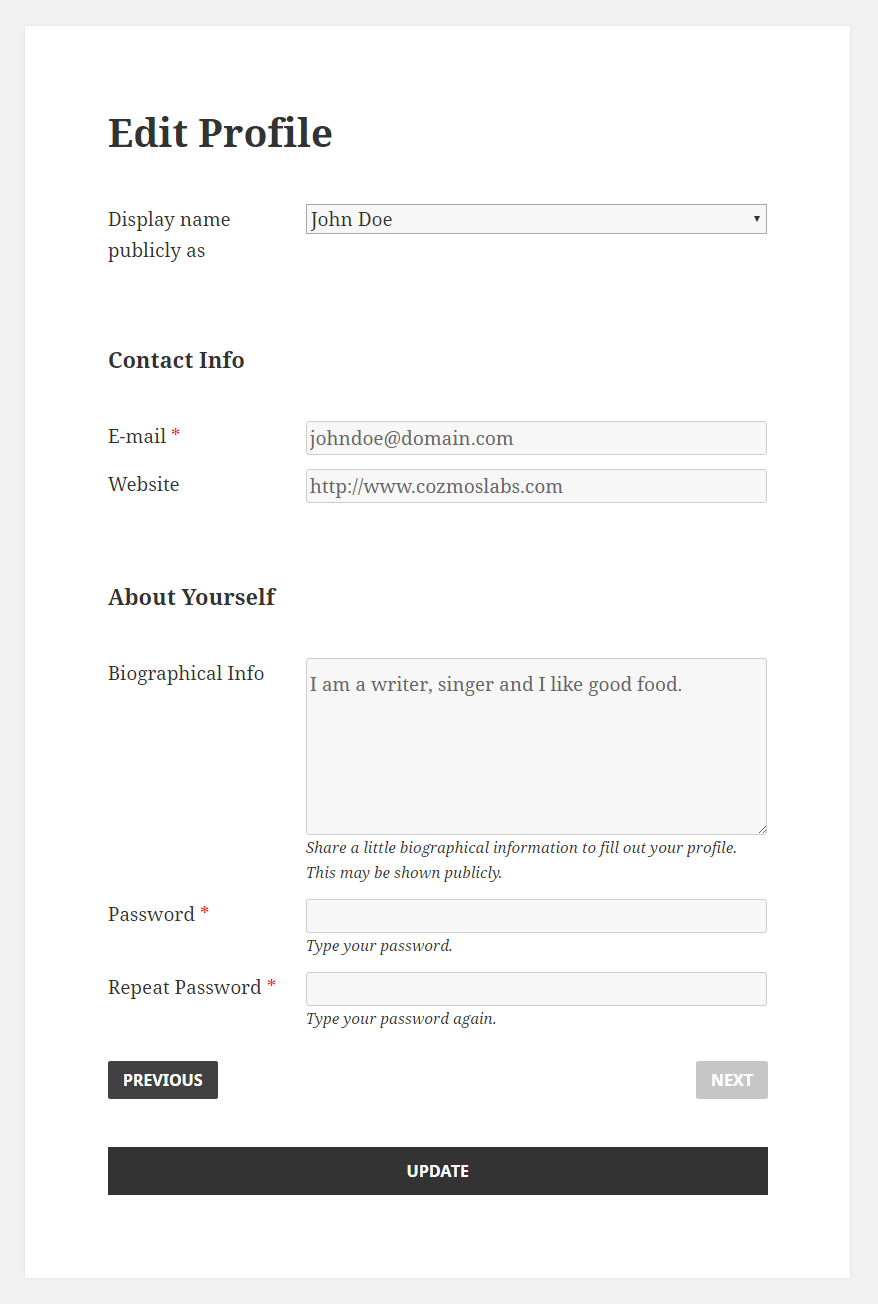Click the Website field label
Screen dimensions: 878x1304
144,484
